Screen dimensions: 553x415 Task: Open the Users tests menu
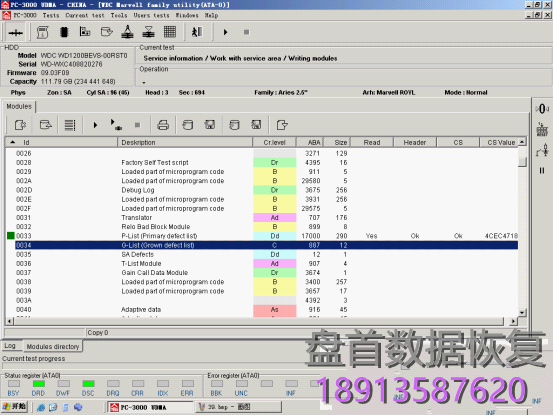pos(151,16)
